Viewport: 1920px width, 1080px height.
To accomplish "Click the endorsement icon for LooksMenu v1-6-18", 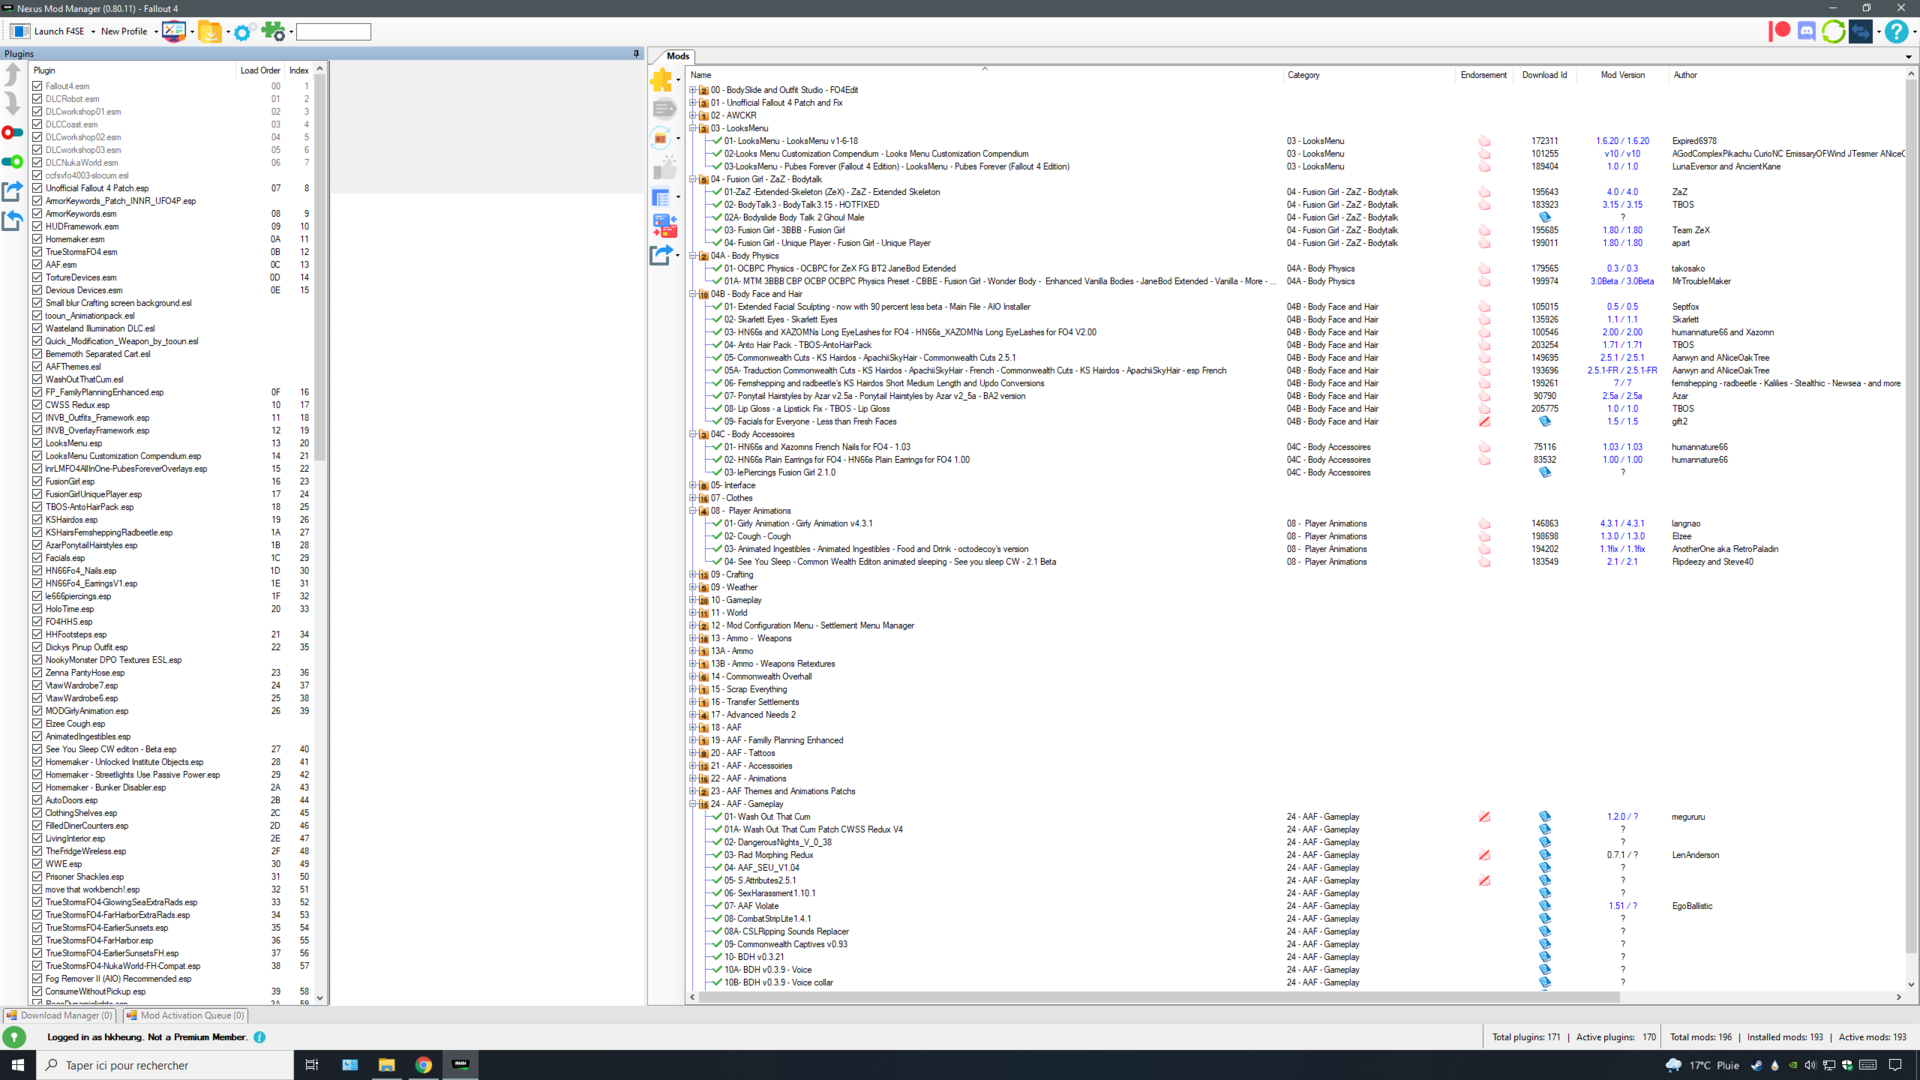I will coord(1484,141).
